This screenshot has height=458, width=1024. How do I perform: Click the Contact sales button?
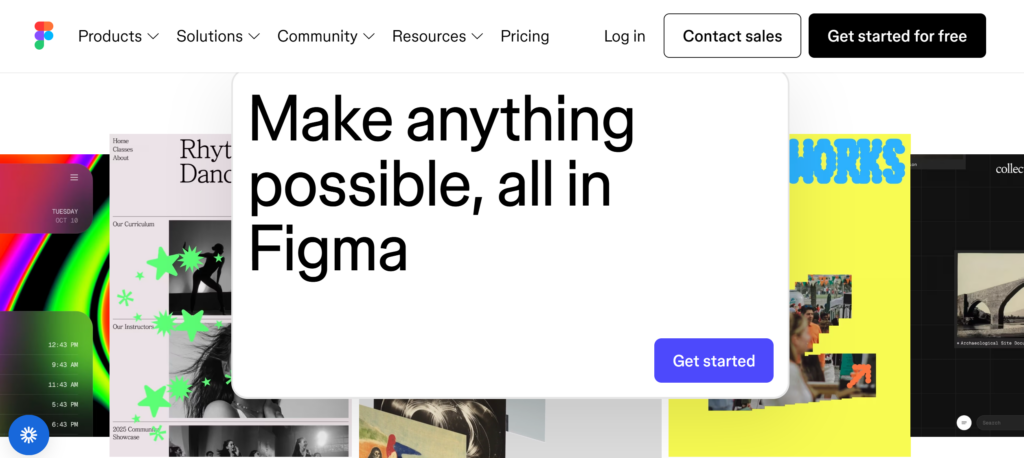(732, 36)
